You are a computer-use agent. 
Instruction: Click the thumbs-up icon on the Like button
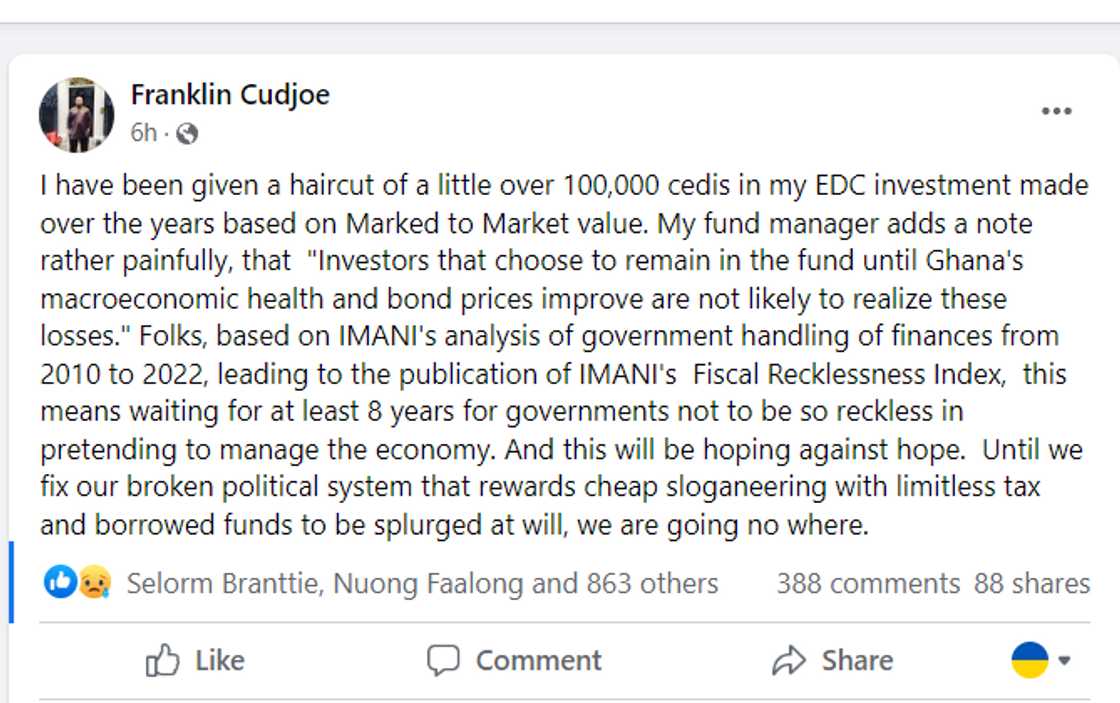[162, 660]
